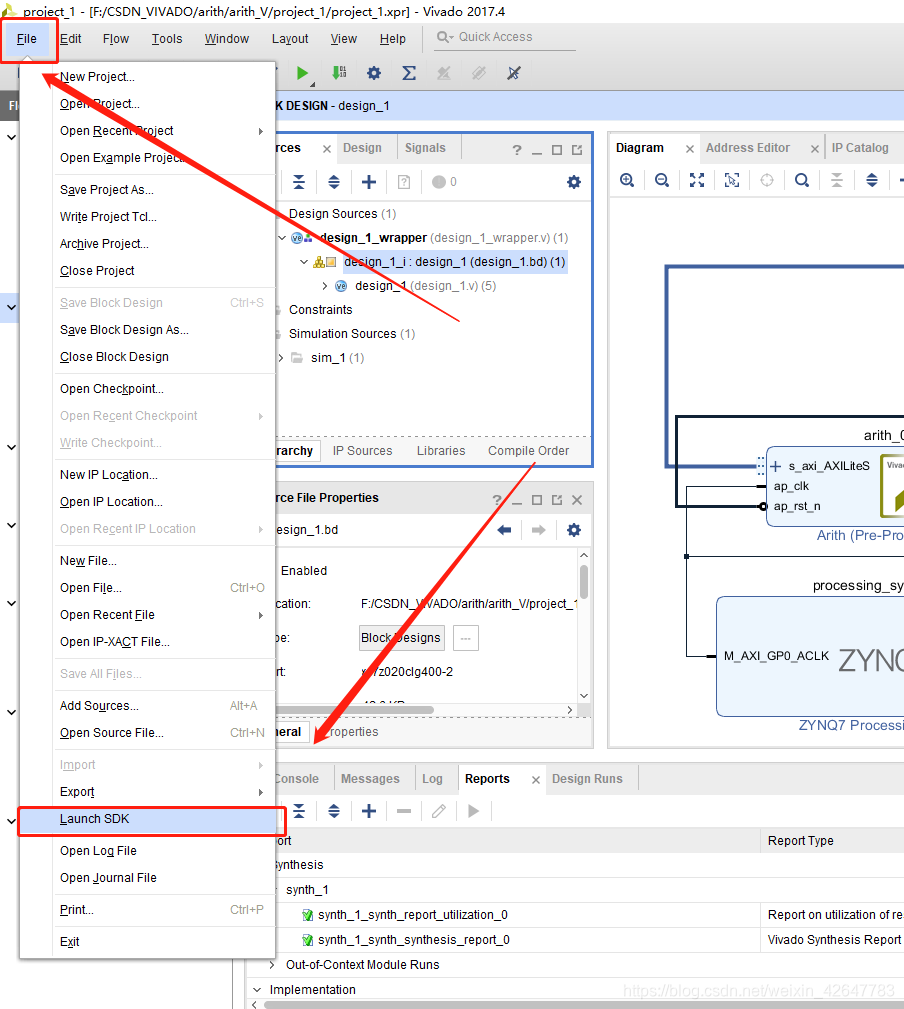Expand sim_1 folder node

(281, 358)
